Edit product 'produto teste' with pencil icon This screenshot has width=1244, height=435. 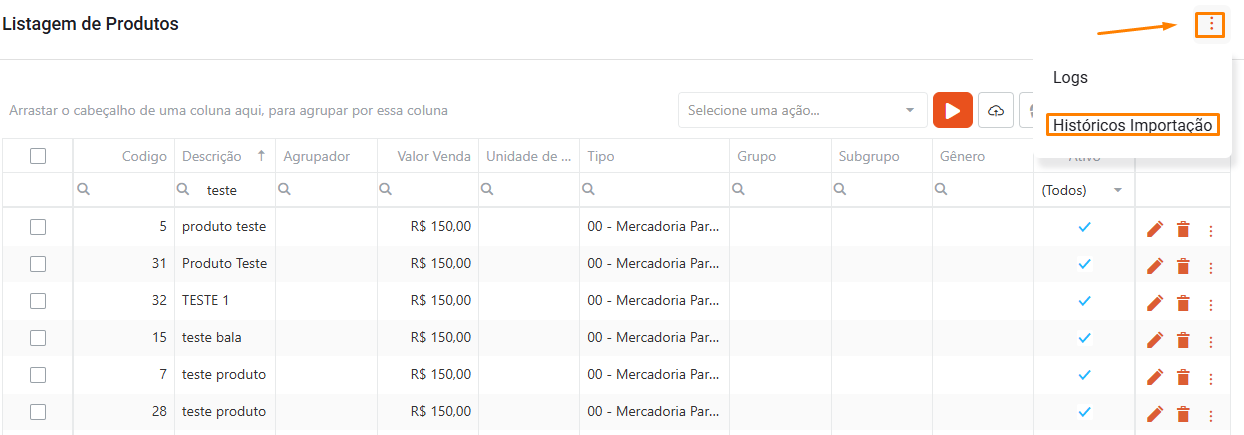click(x=1155, y=230)
